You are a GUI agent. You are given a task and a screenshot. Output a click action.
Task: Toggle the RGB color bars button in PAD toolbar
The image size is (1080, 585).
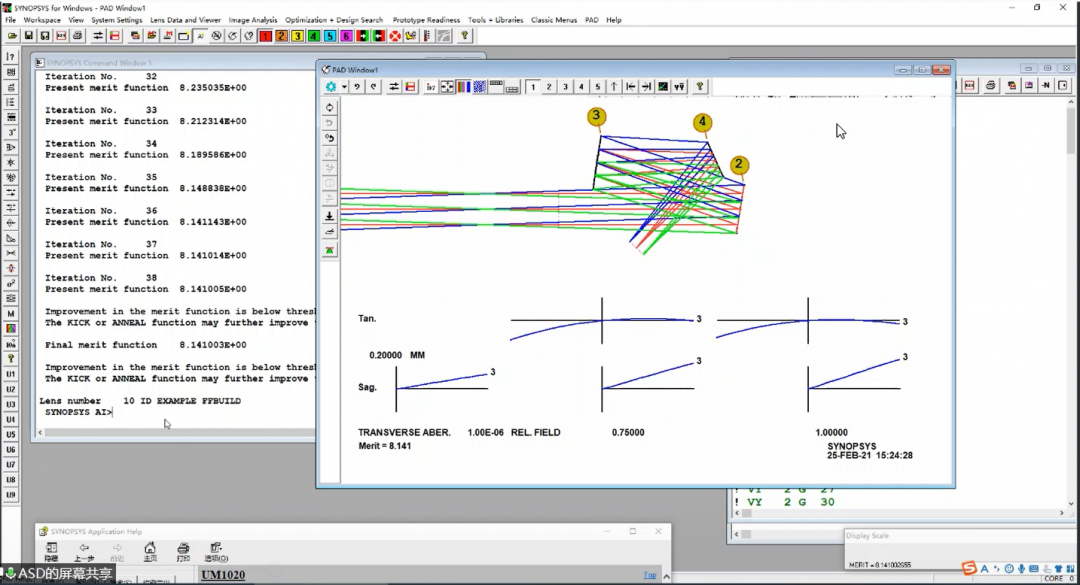(464, 87)
